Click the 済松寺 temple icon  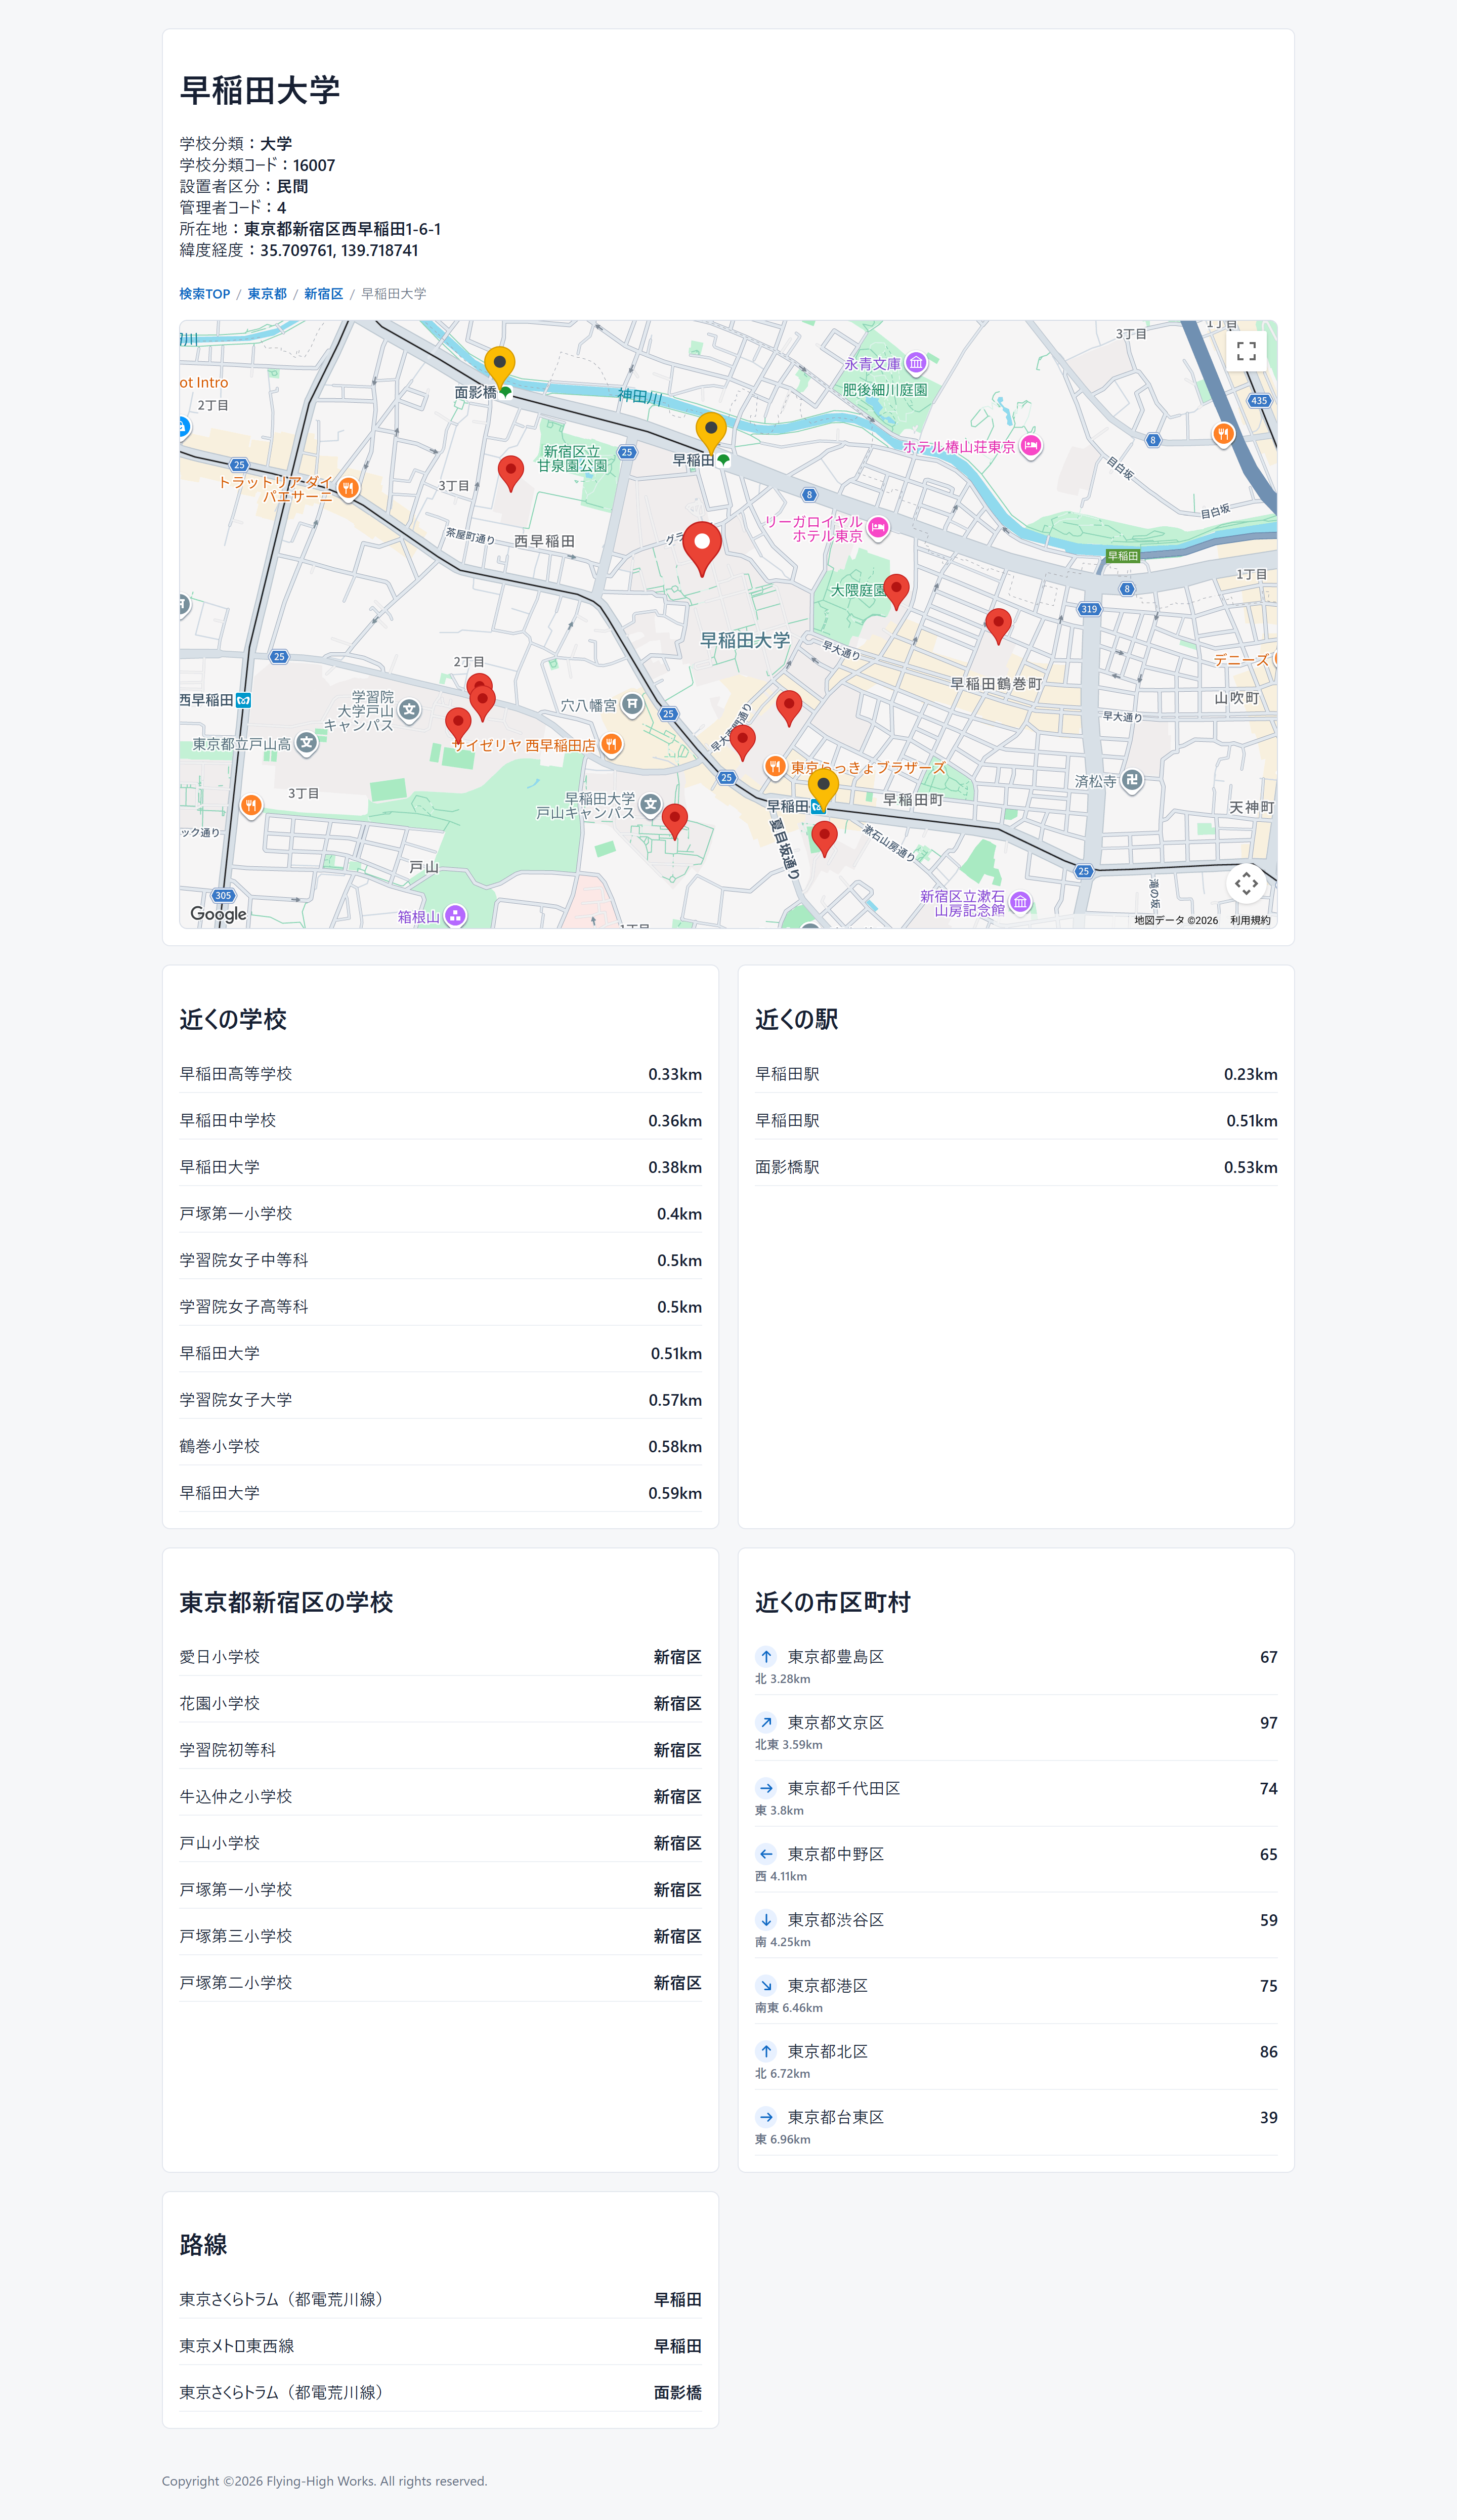(1131, 780)
